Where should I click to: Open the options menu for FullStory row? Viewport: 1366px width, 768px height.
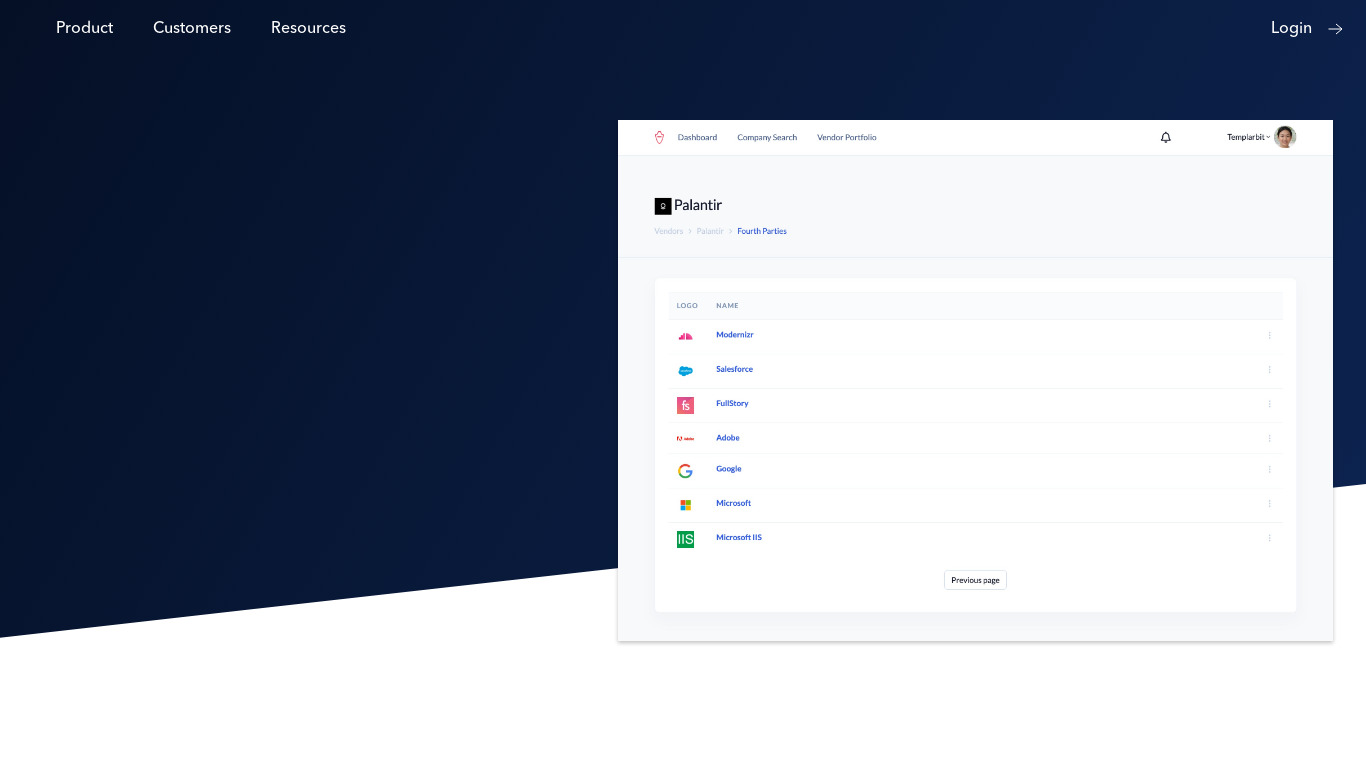1270,404
